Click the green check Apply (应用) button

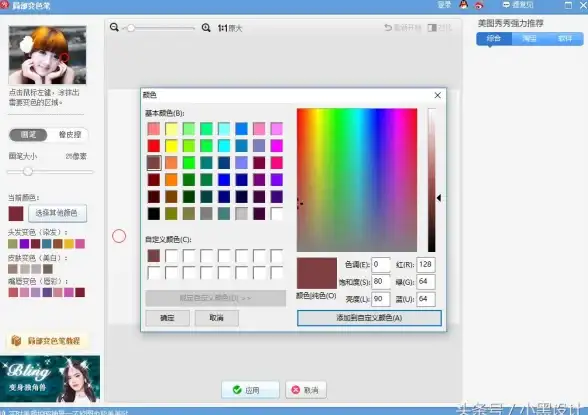[250, 390]
